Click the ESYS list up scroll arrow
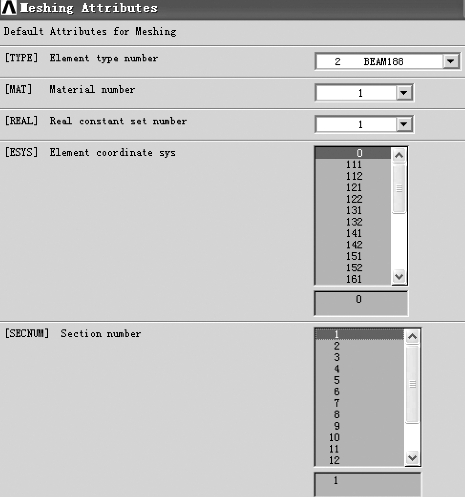 pyautogui.click(x=399, y=155)
